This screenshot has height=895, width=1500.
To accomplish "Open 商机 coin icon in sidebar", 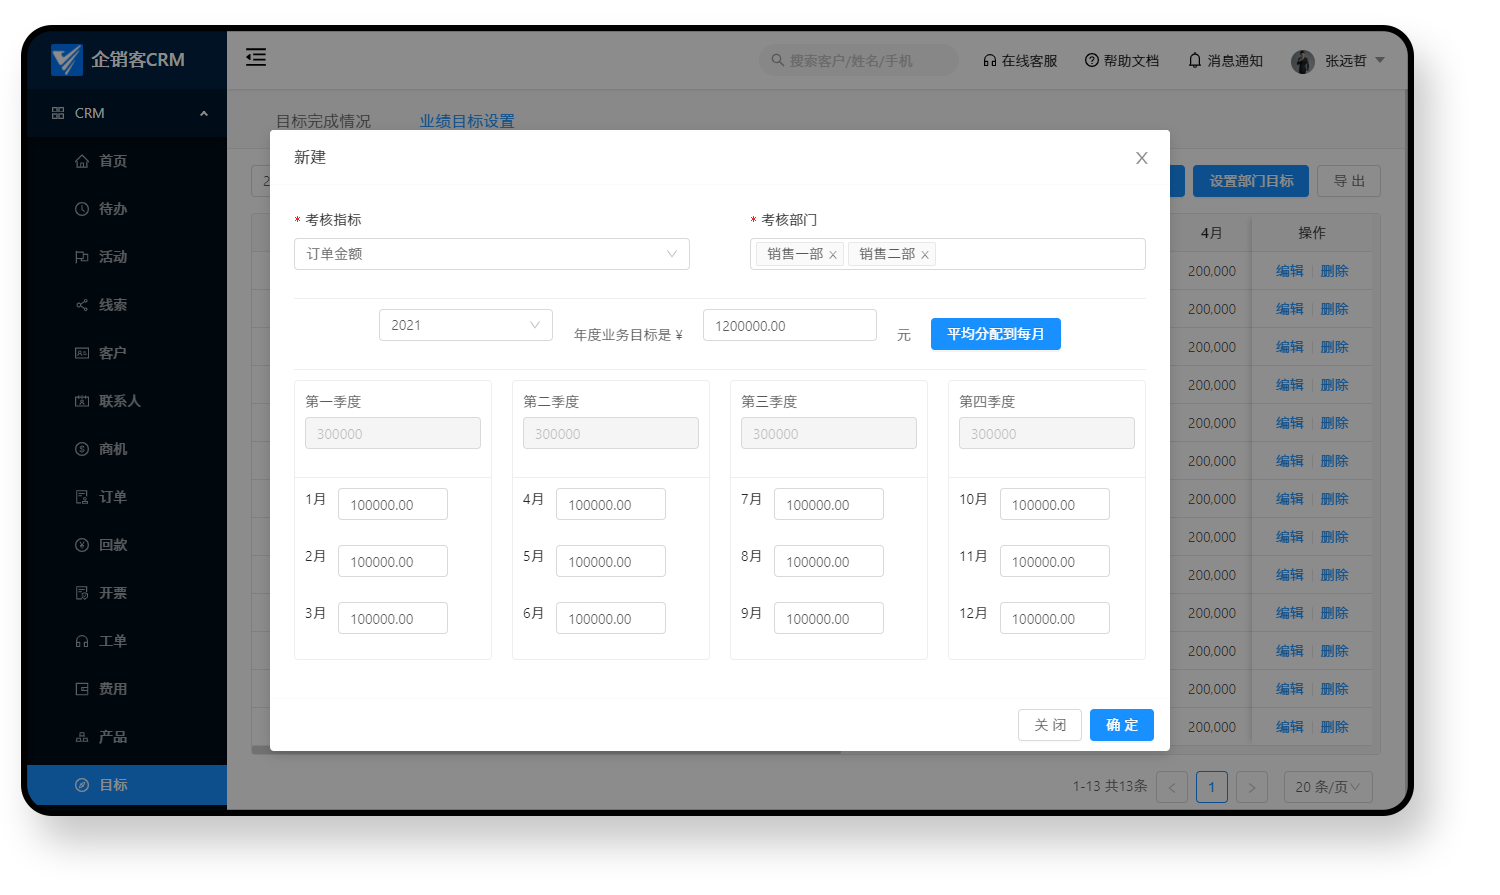I will click(82, 449).
